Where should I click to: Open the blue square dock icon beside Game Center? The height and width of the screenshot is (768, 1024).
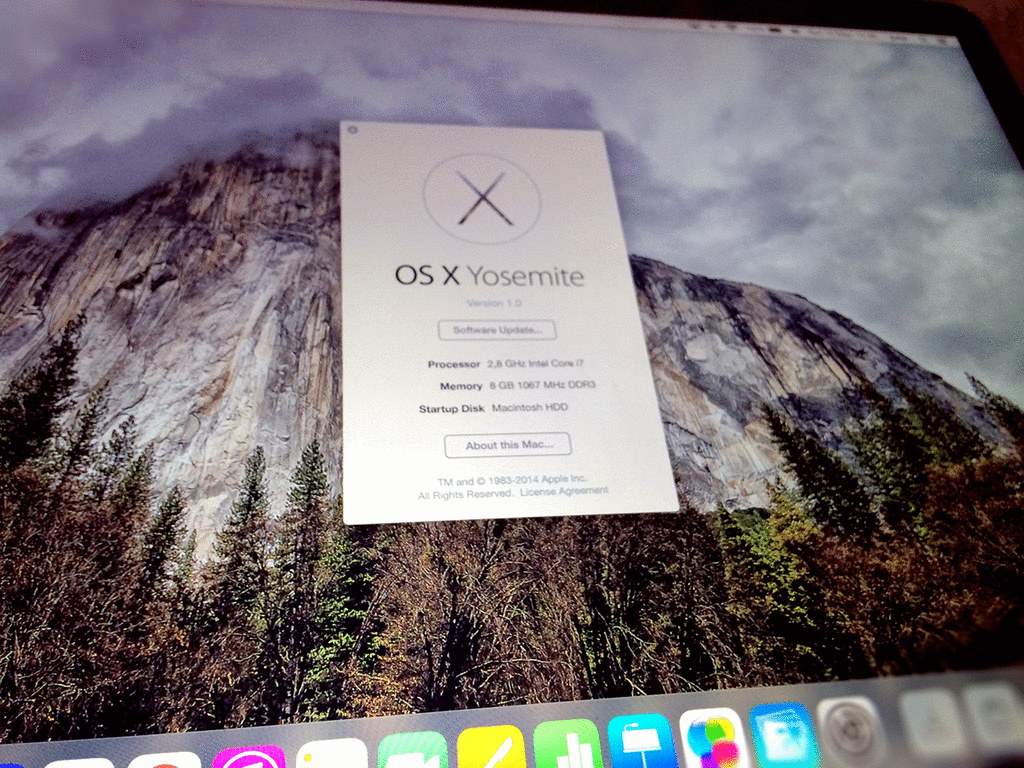click(784, 733)
